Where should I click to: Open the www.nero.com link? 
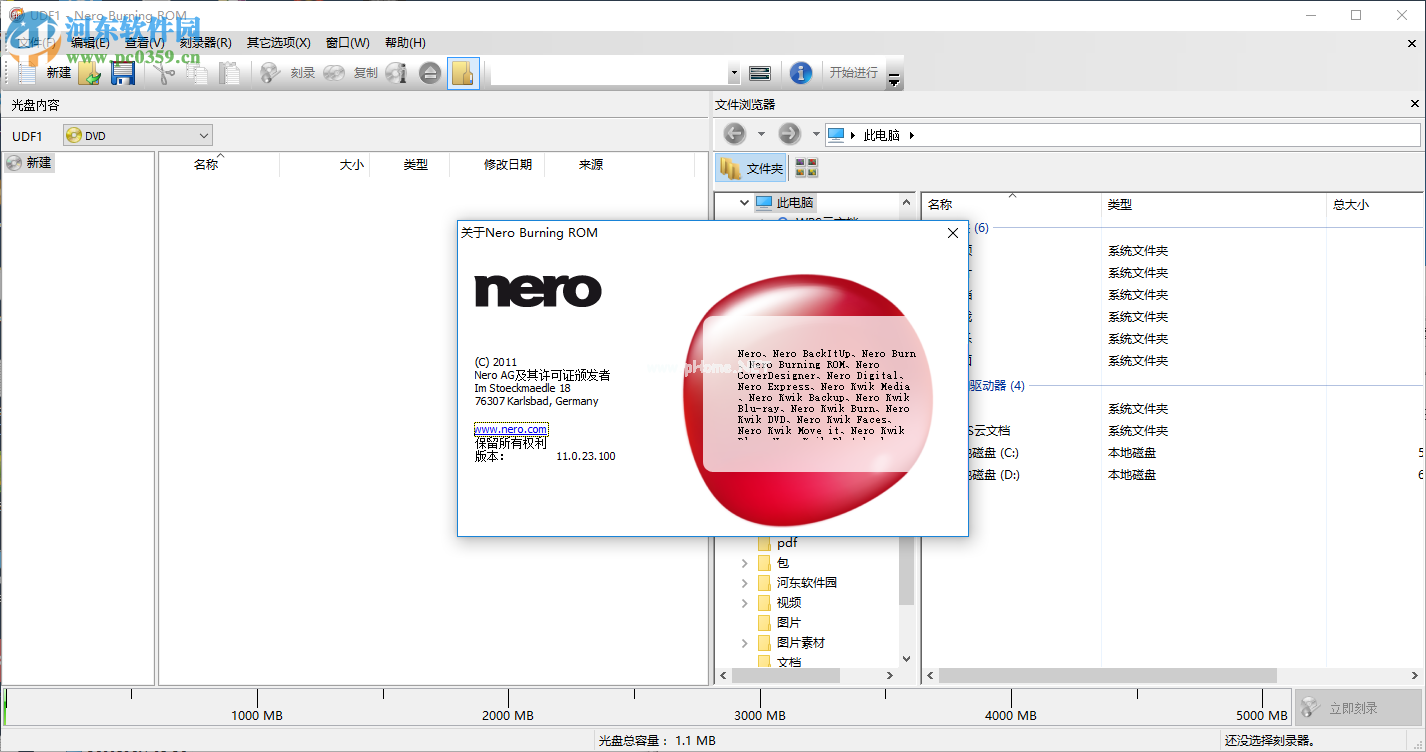[511, 430]
